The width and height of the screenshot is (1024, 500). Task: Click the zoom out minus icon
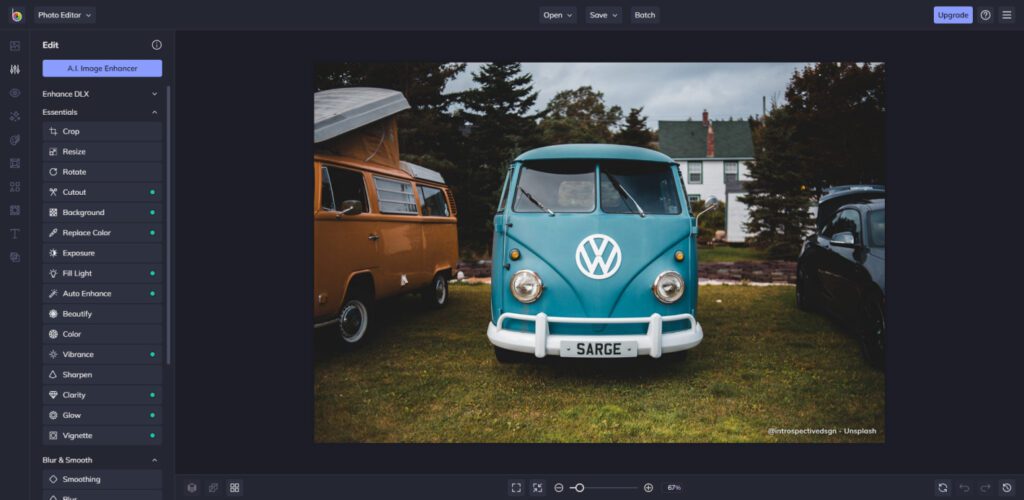(x=559, y=488)
